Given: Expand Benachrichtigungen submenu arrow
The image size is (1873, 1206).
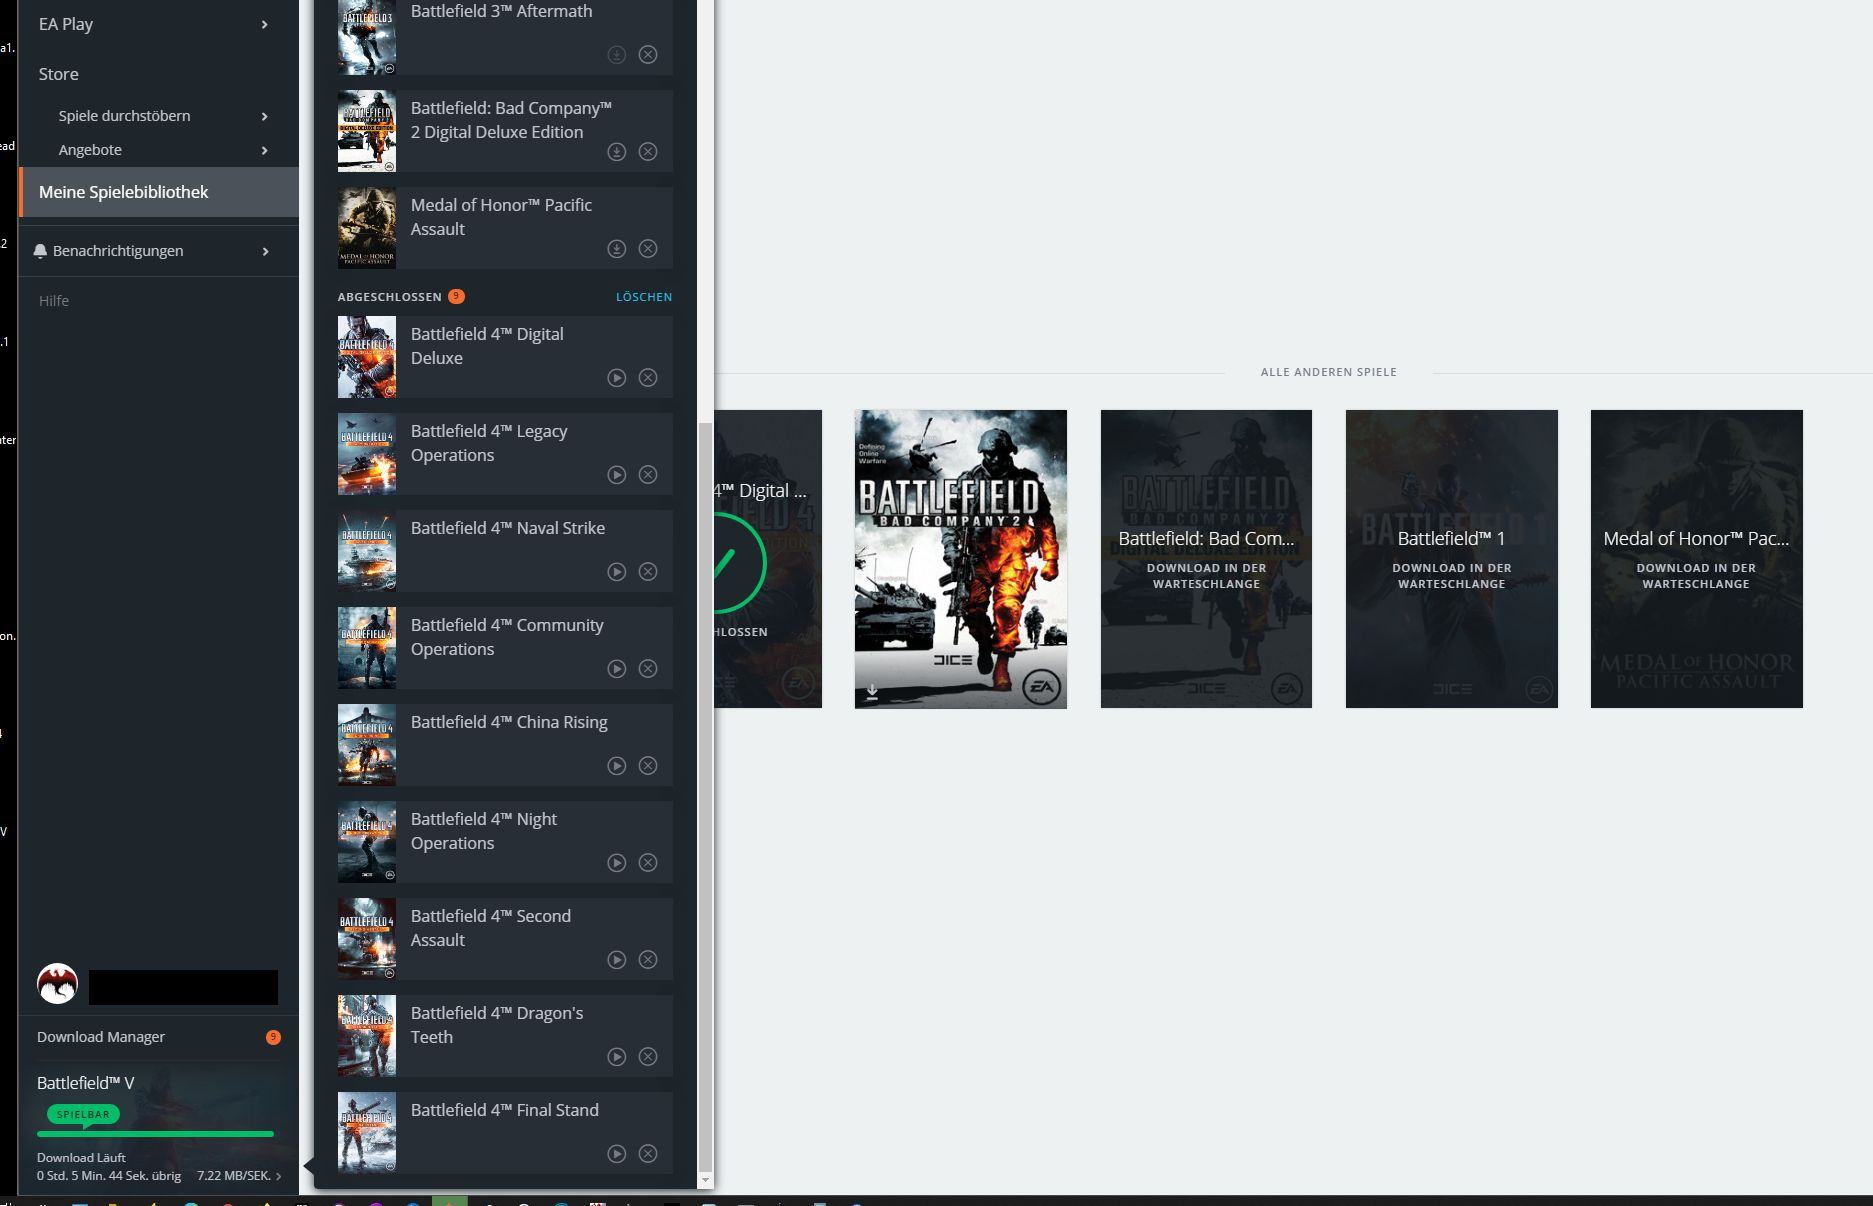Looking at the screenshot, I should (x=265, y=251).
